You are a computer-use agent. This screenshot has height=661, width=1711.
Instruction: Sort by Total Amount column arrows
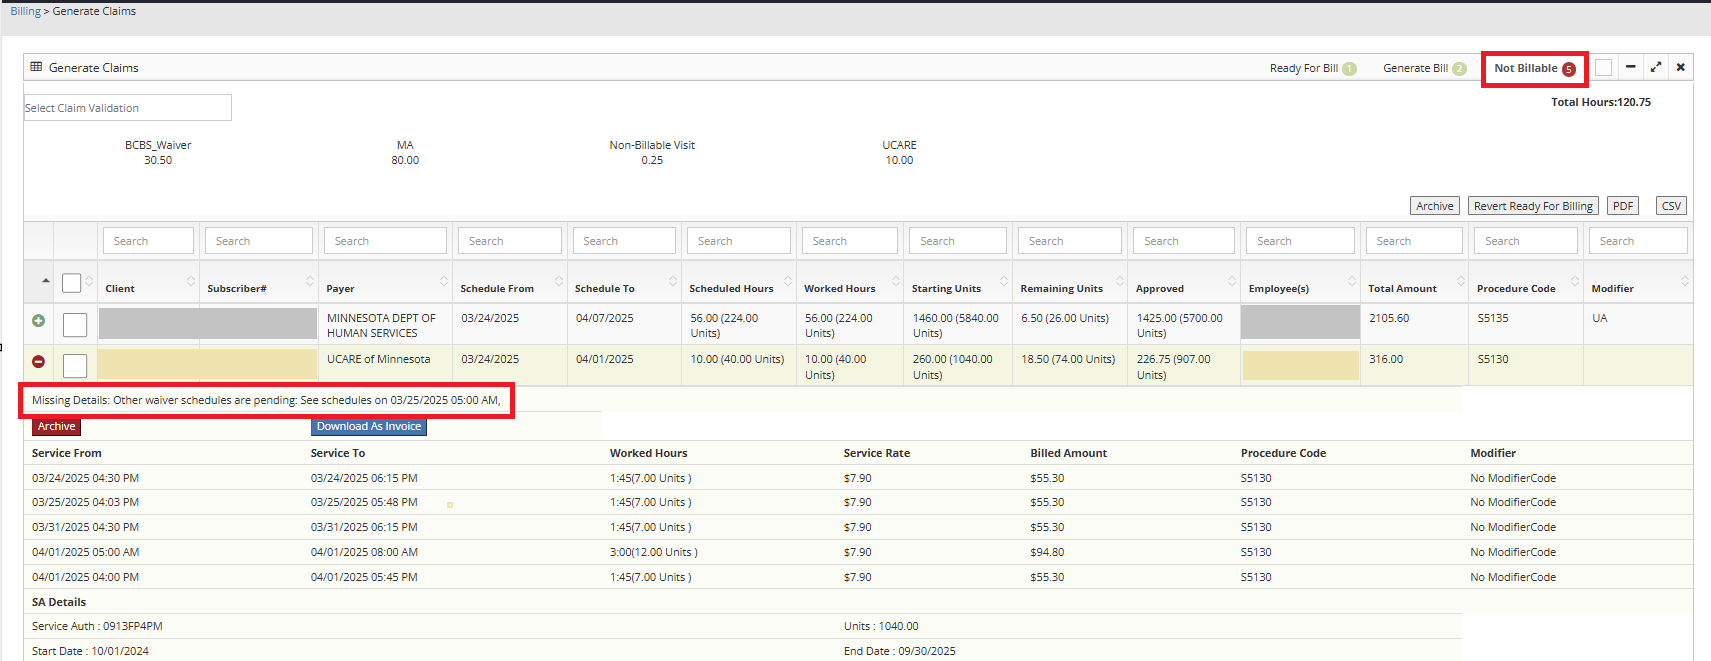pos(1461,282)
